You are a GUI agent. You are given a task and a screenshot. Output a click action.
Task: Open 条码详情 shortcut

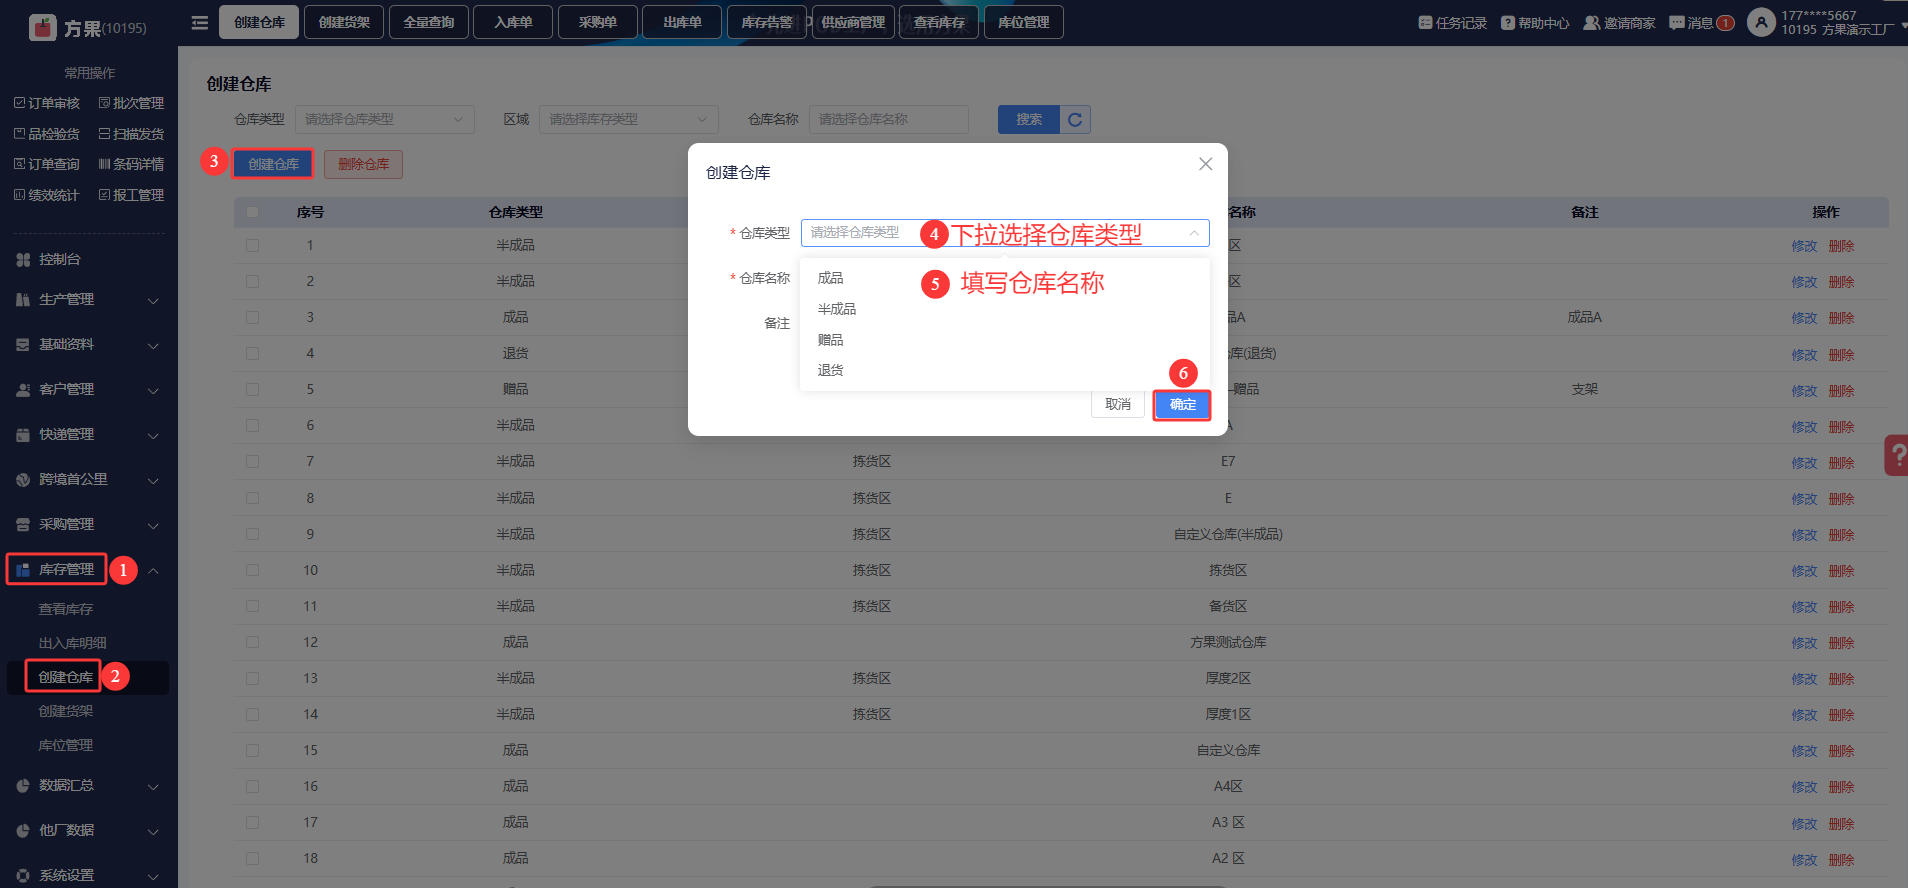(131, 164)
